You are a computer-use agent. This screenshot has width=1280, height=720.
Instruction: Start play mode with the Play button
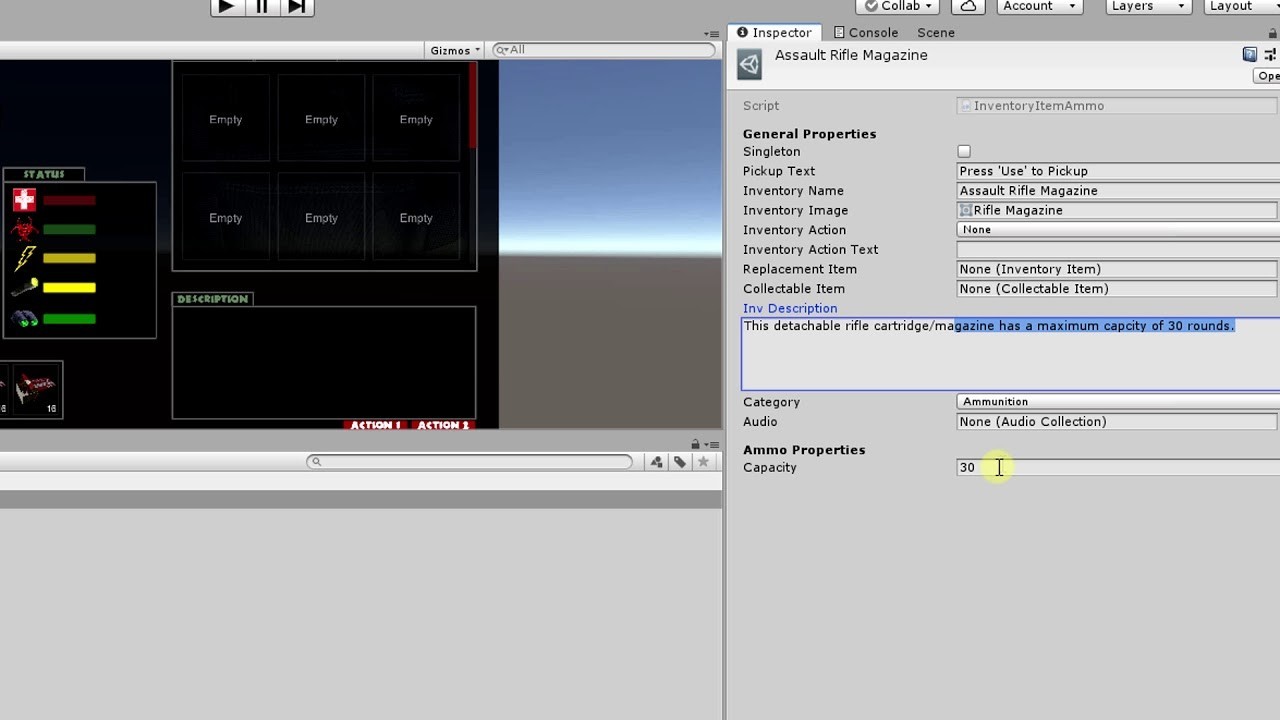[227, 7]
